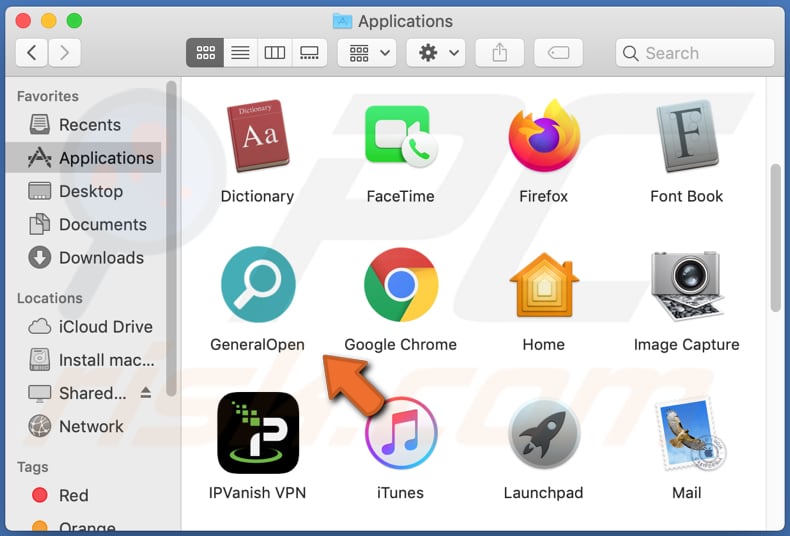The height and width of the screenshot is (536, 790).
Task: Click the Firefox name label
Action: coord(544,196)
